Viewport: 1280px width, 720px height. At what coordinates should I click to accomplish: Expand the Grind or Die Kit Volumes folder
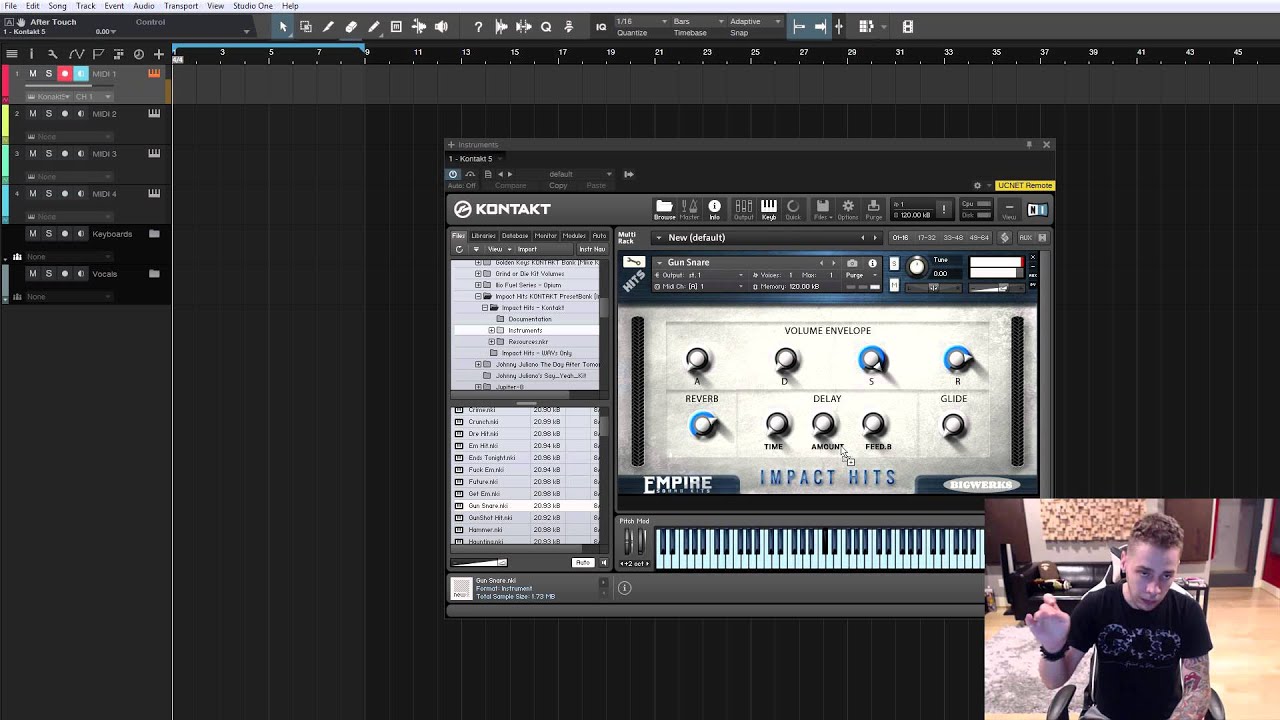click(478, 273)
